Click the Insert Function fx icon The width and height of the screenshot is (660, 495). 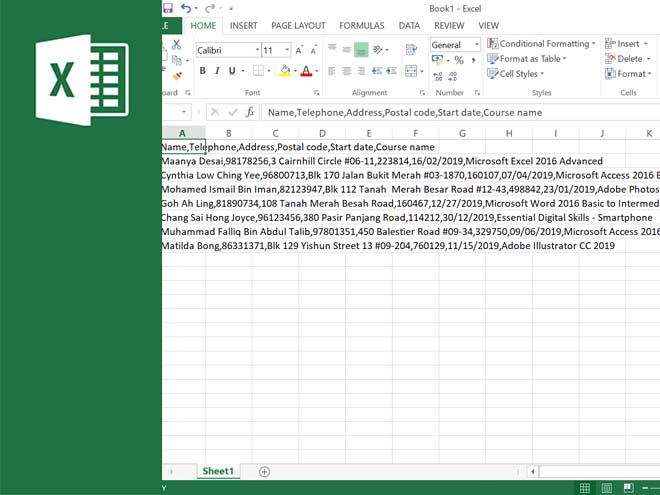(x=249, y=113)
